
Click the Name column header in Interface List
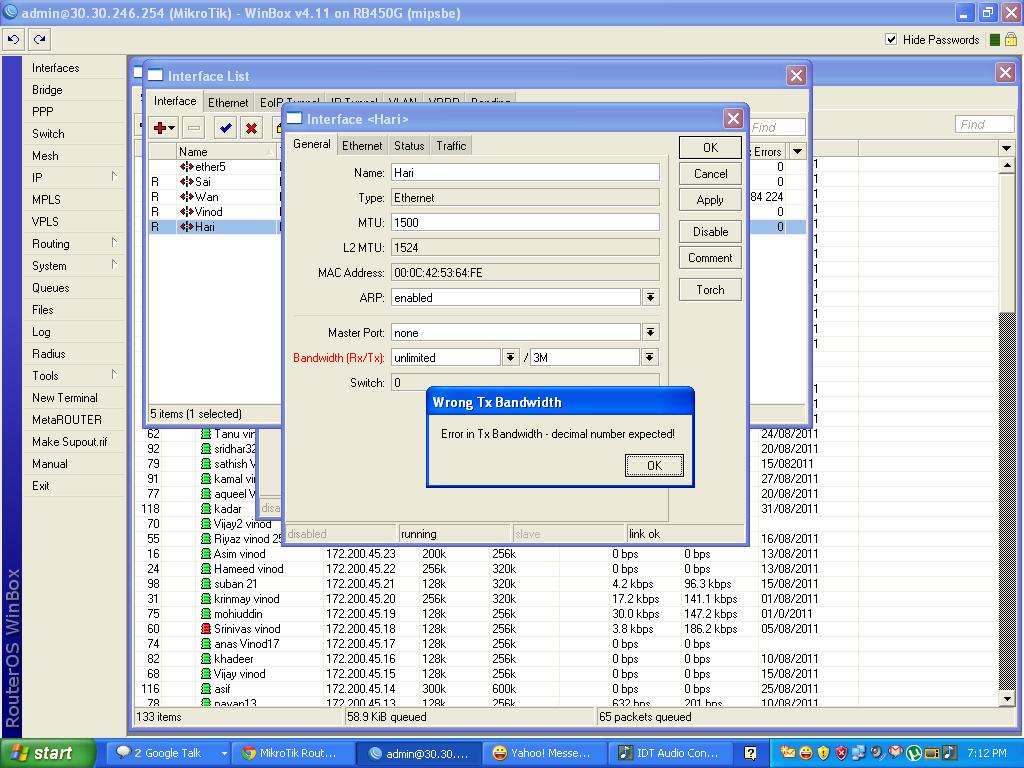tap(227, 152)
